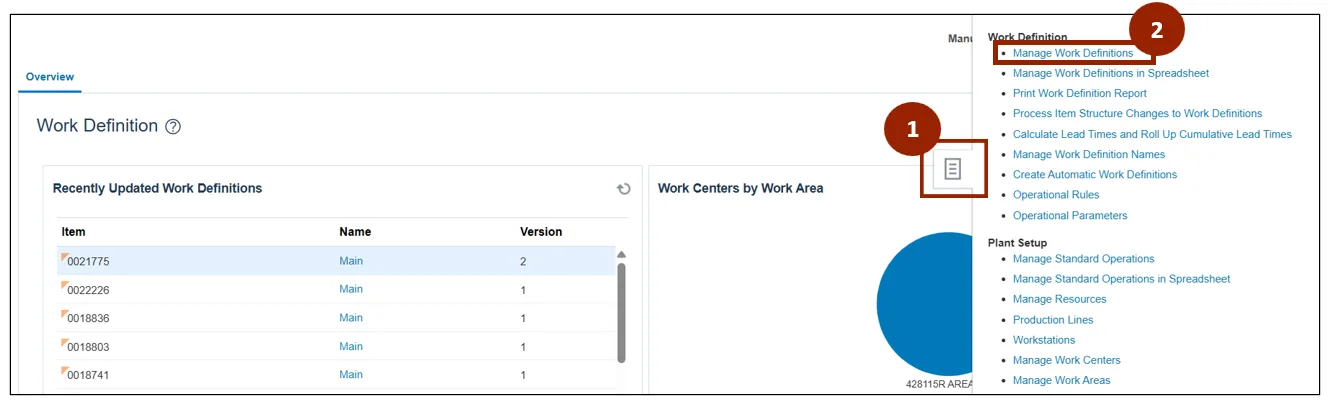Open Manage Work Definitions in Spreadsheet

pos(1110,73)
